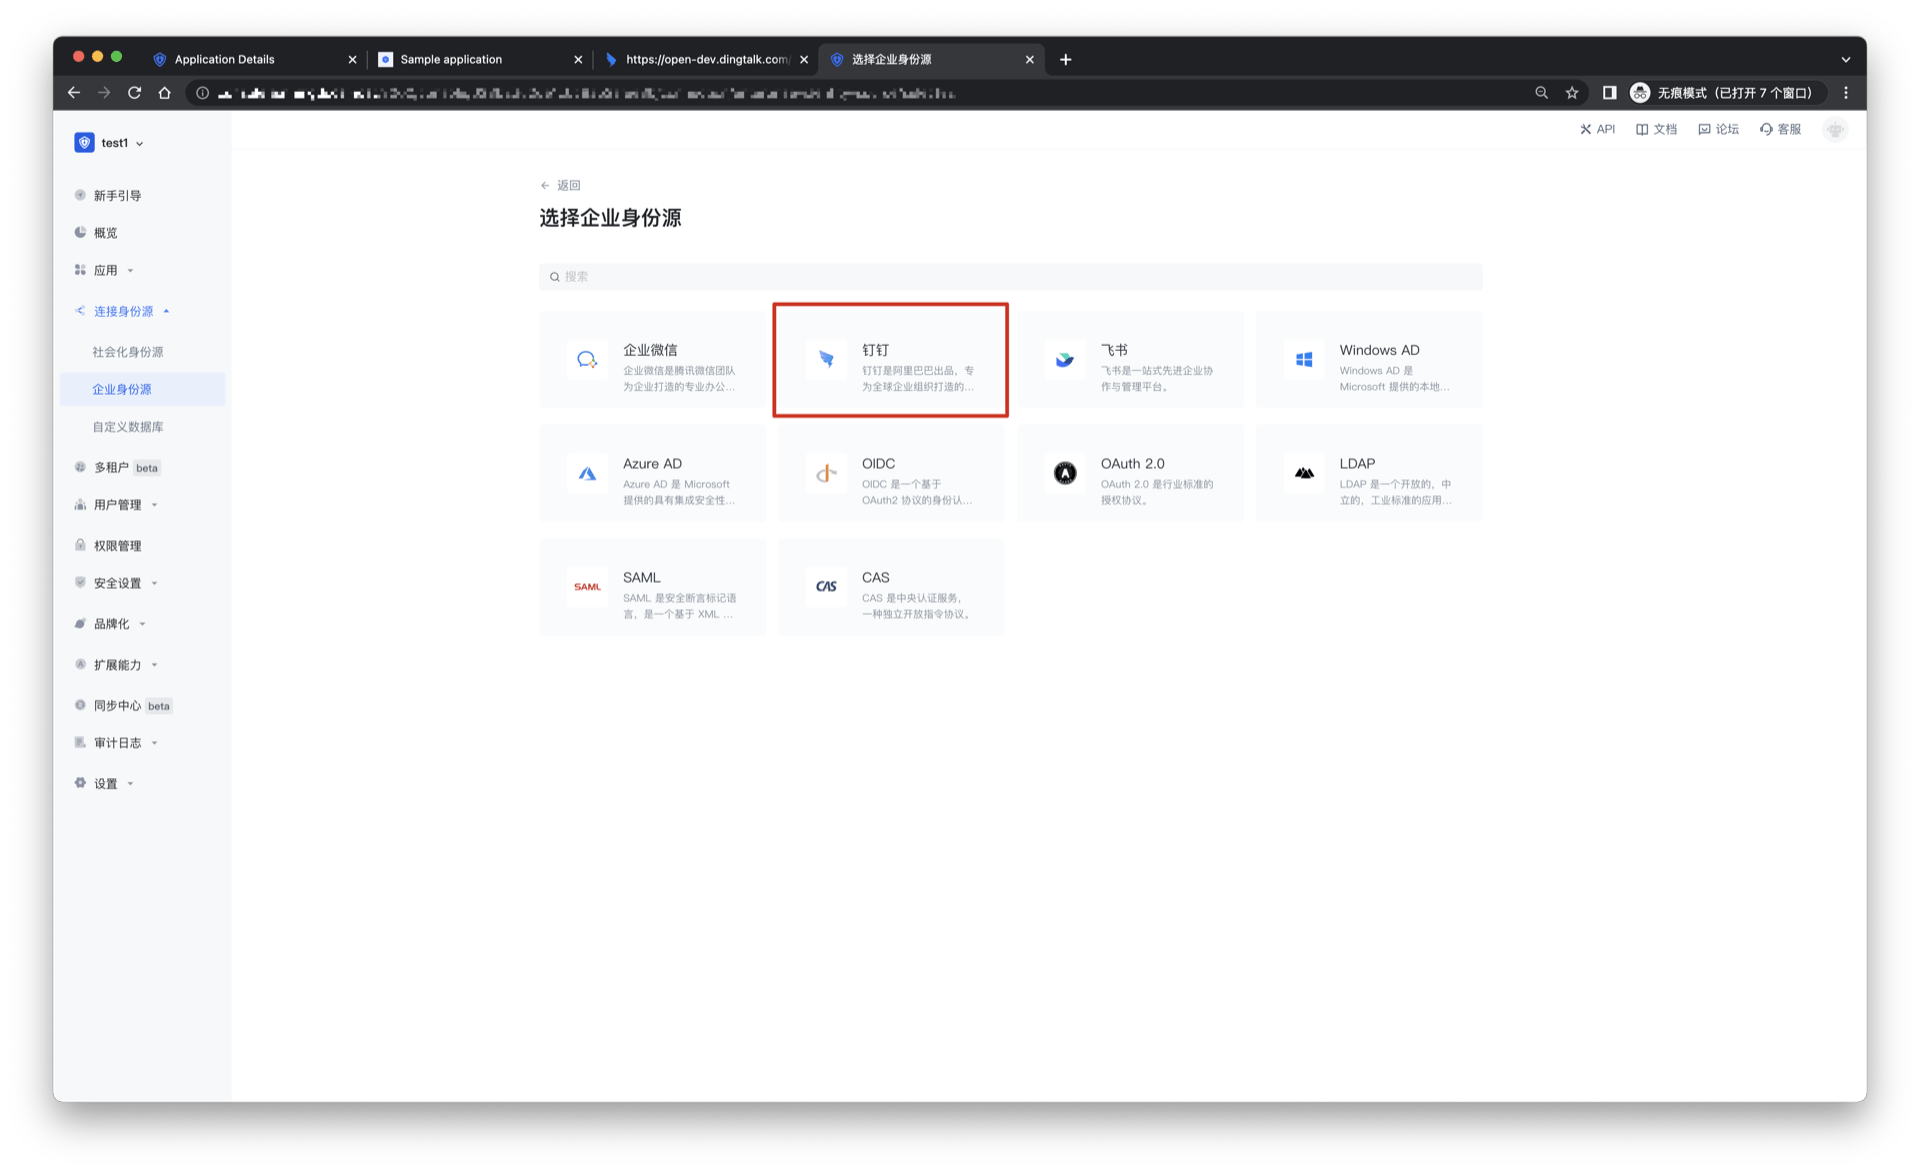
Task: Select the OAuth 2.0 black circle icon
Action: click(1065, 473)
